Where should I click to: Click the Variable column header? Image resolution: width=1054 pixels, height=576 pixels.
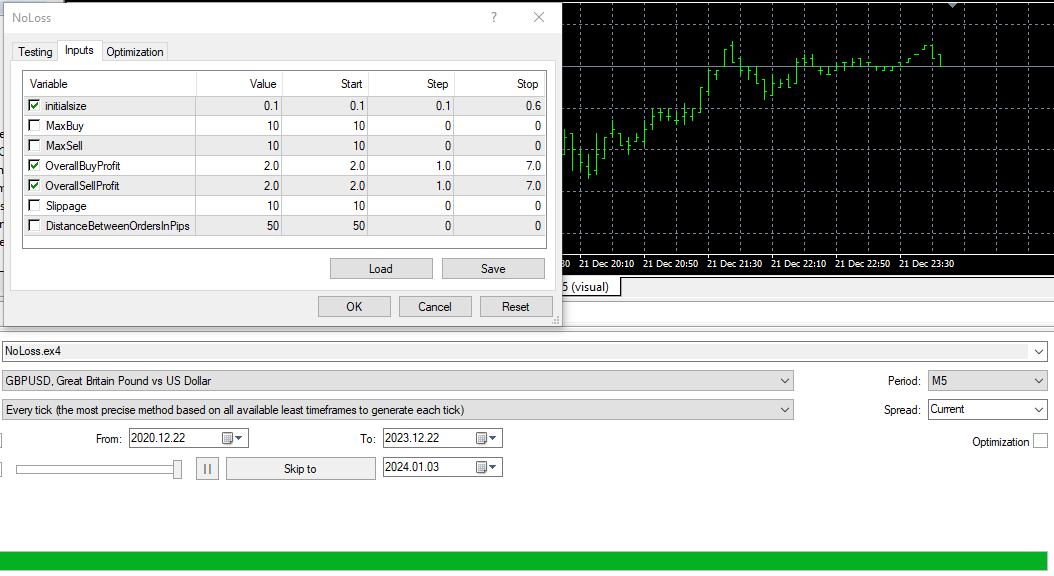click(110, 84)
